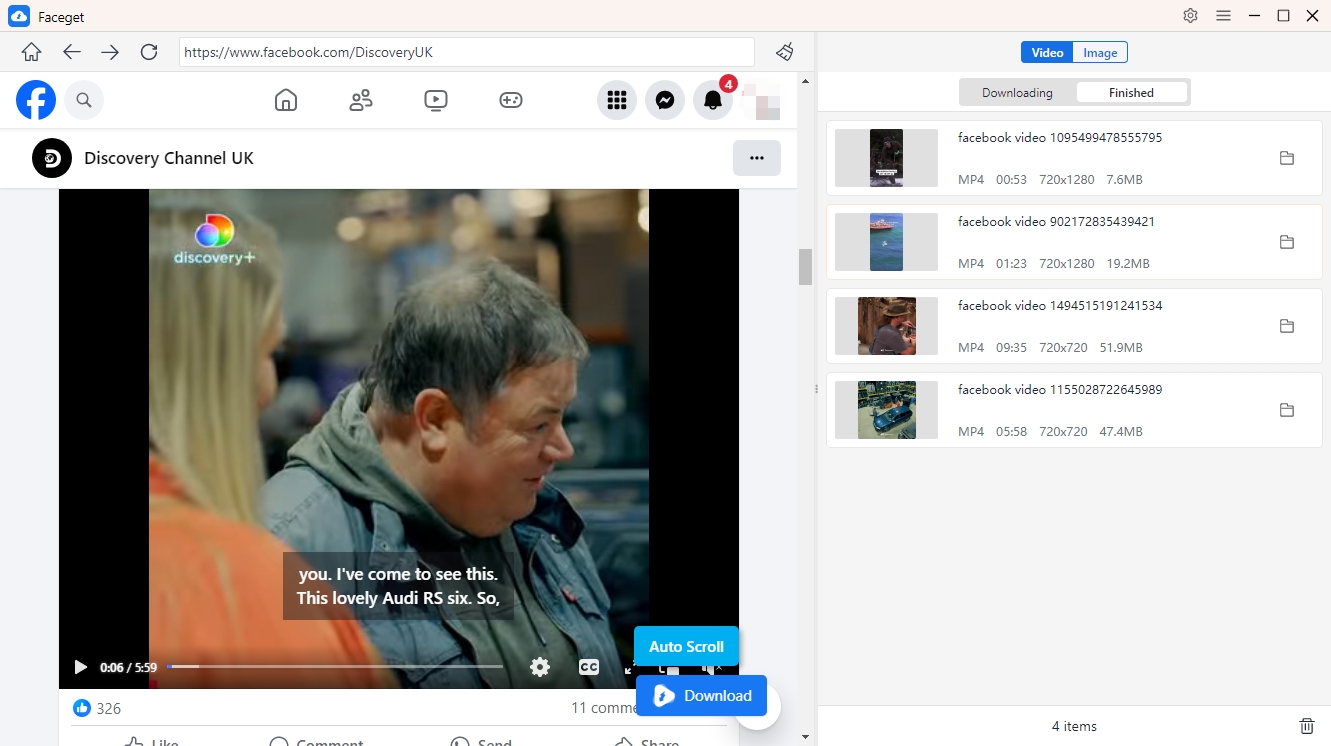Select title 'facebook video 1494515191241534'
Image resolution: width=1331 pixels, height=746 pixels.
click(1060, 306)
